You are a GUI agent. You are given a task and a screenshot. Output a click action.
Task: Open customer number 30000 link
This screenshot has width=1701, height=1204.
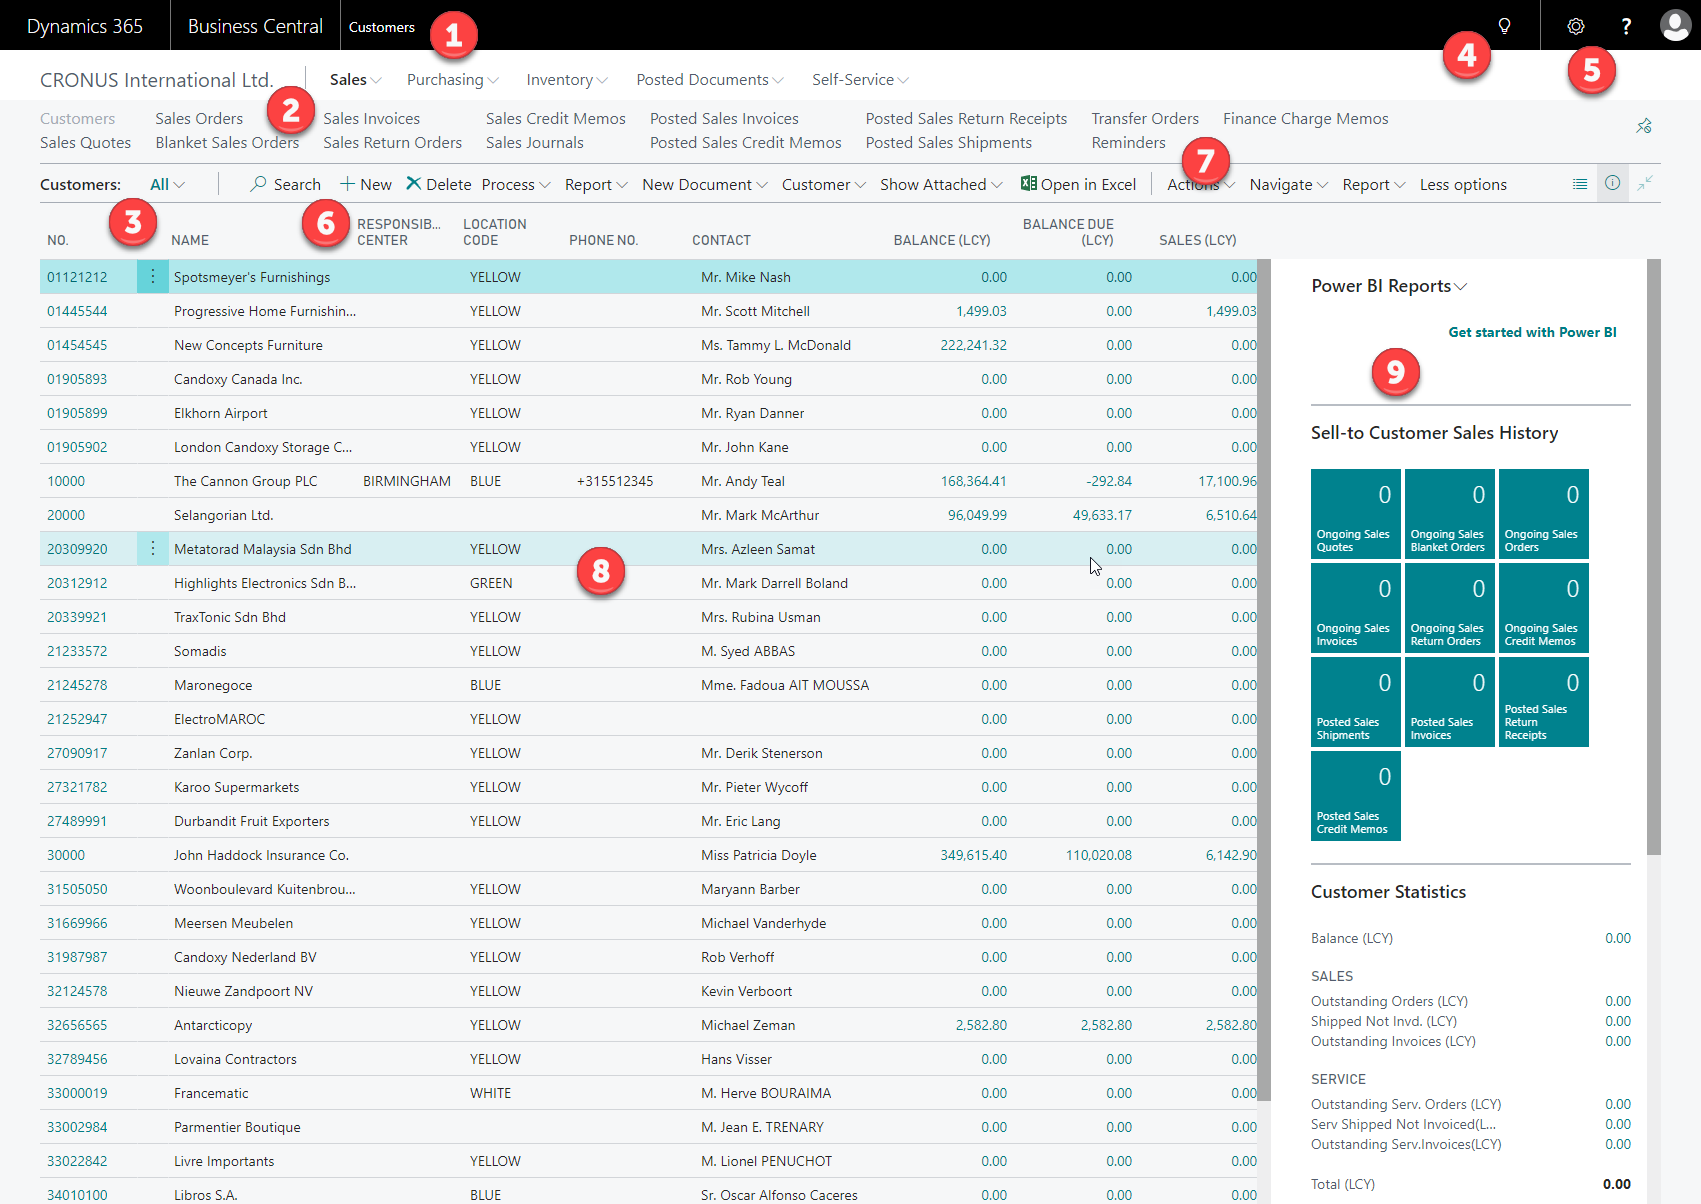66,855
